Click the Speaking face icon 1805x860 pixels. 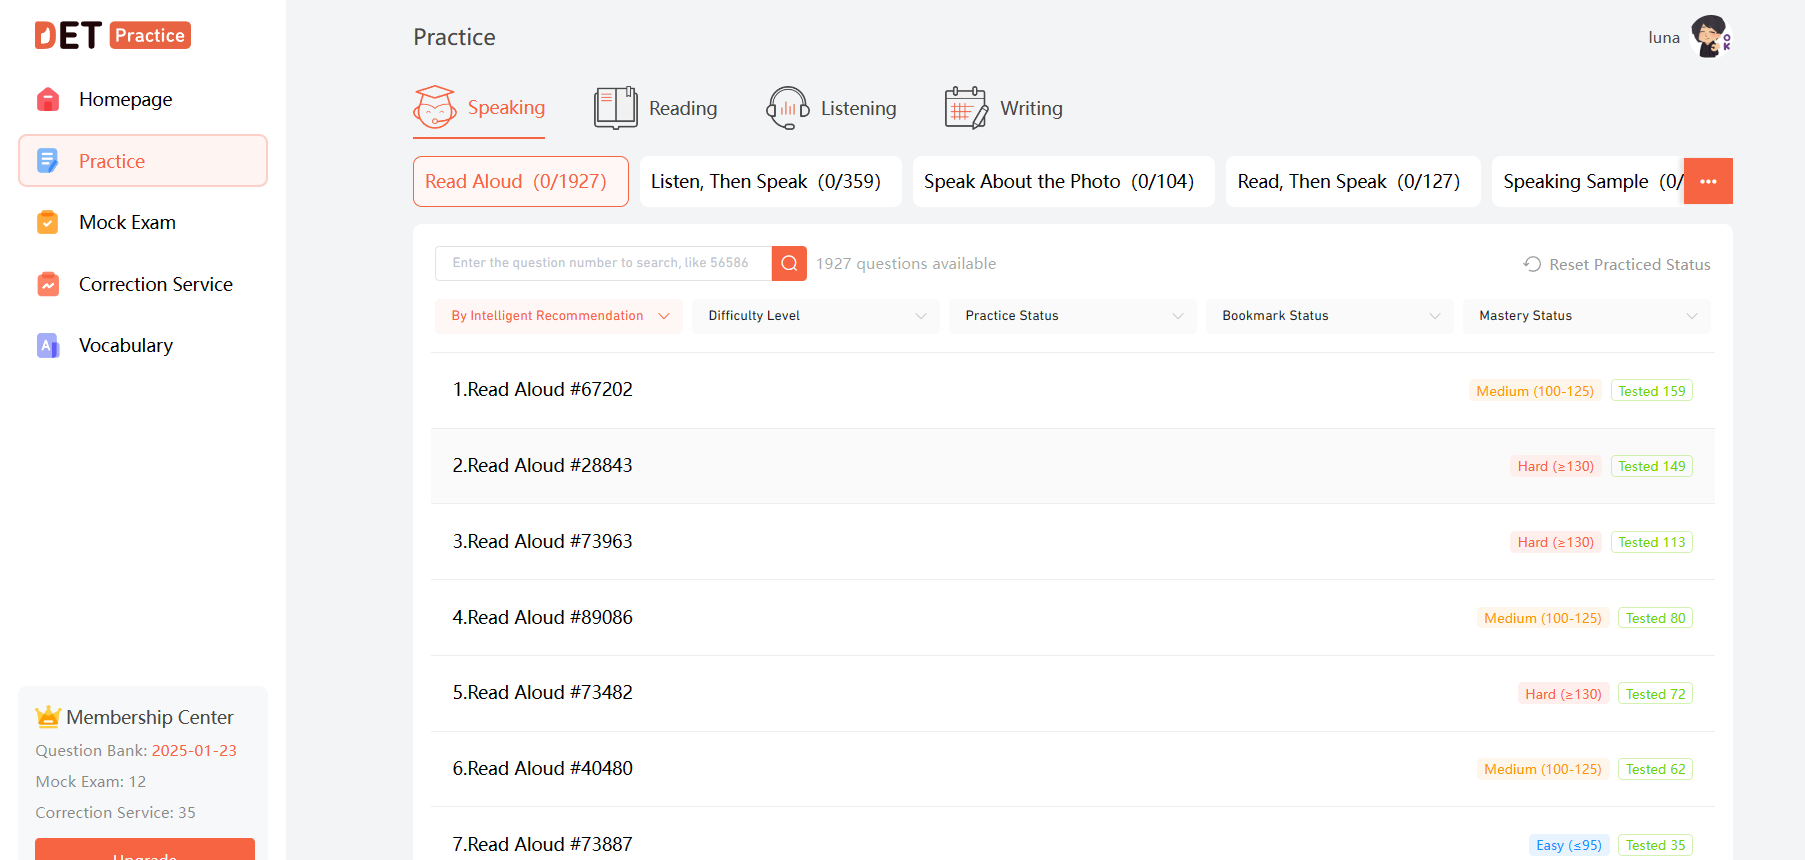point(435,107)
